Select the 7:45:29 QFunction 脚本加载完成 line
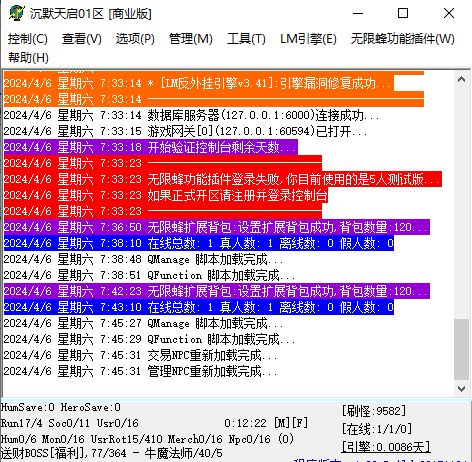The height and width of the screenshot is (462, 472). tap(149, 339)
